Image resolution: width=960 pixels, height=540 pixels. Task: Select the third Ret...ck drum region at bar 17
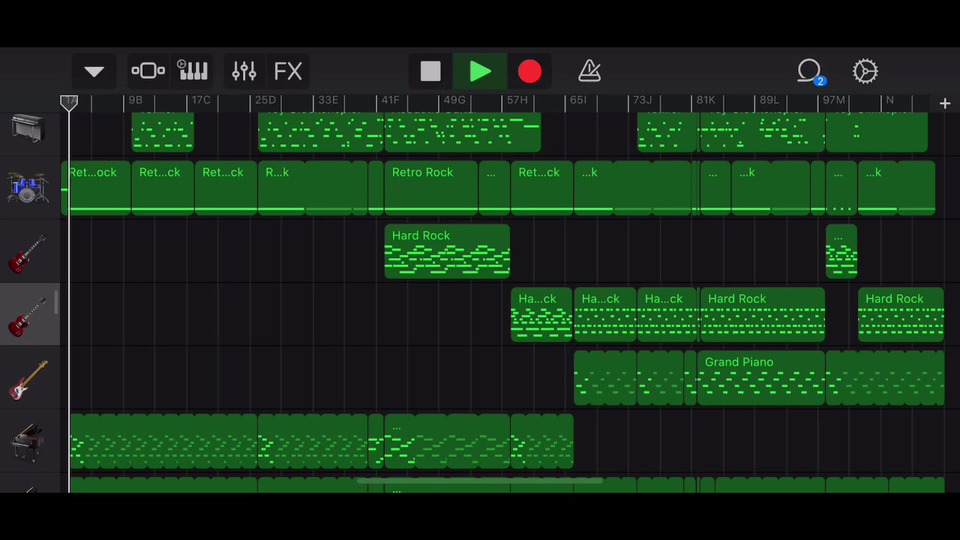pos(225,188)
